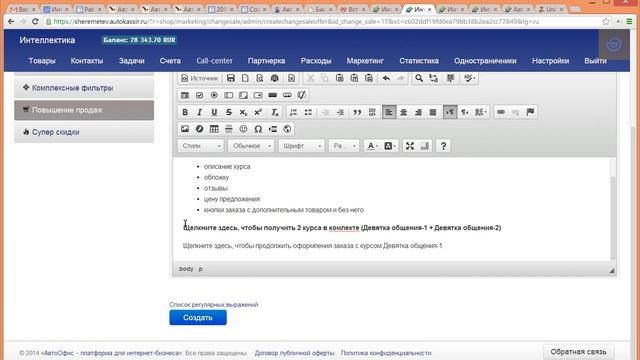
Task: Open Find with the magnifier icon
Action: click(419, 78)
